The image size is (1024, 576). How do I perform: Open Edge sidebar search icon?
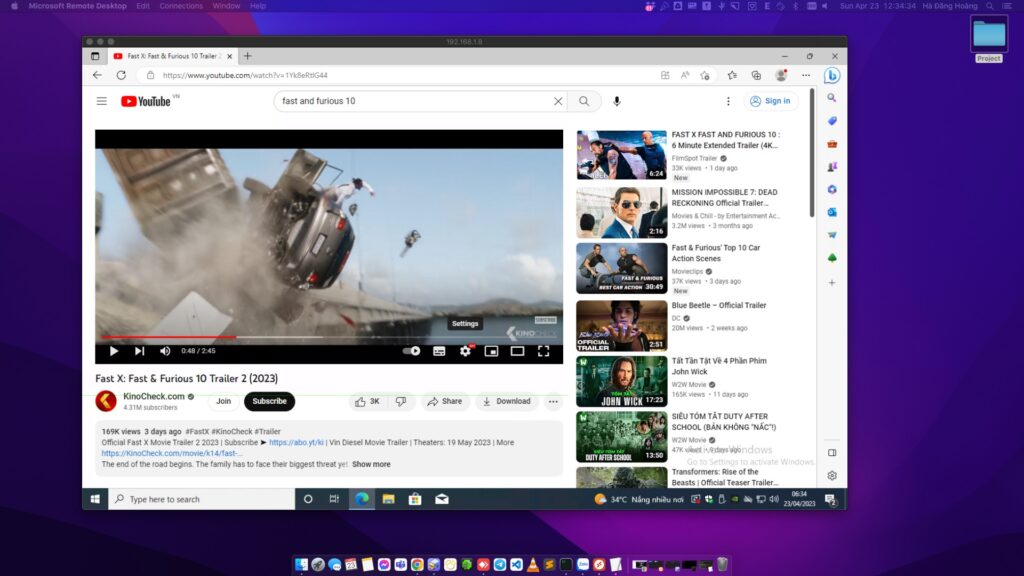[x=831, y=98]
